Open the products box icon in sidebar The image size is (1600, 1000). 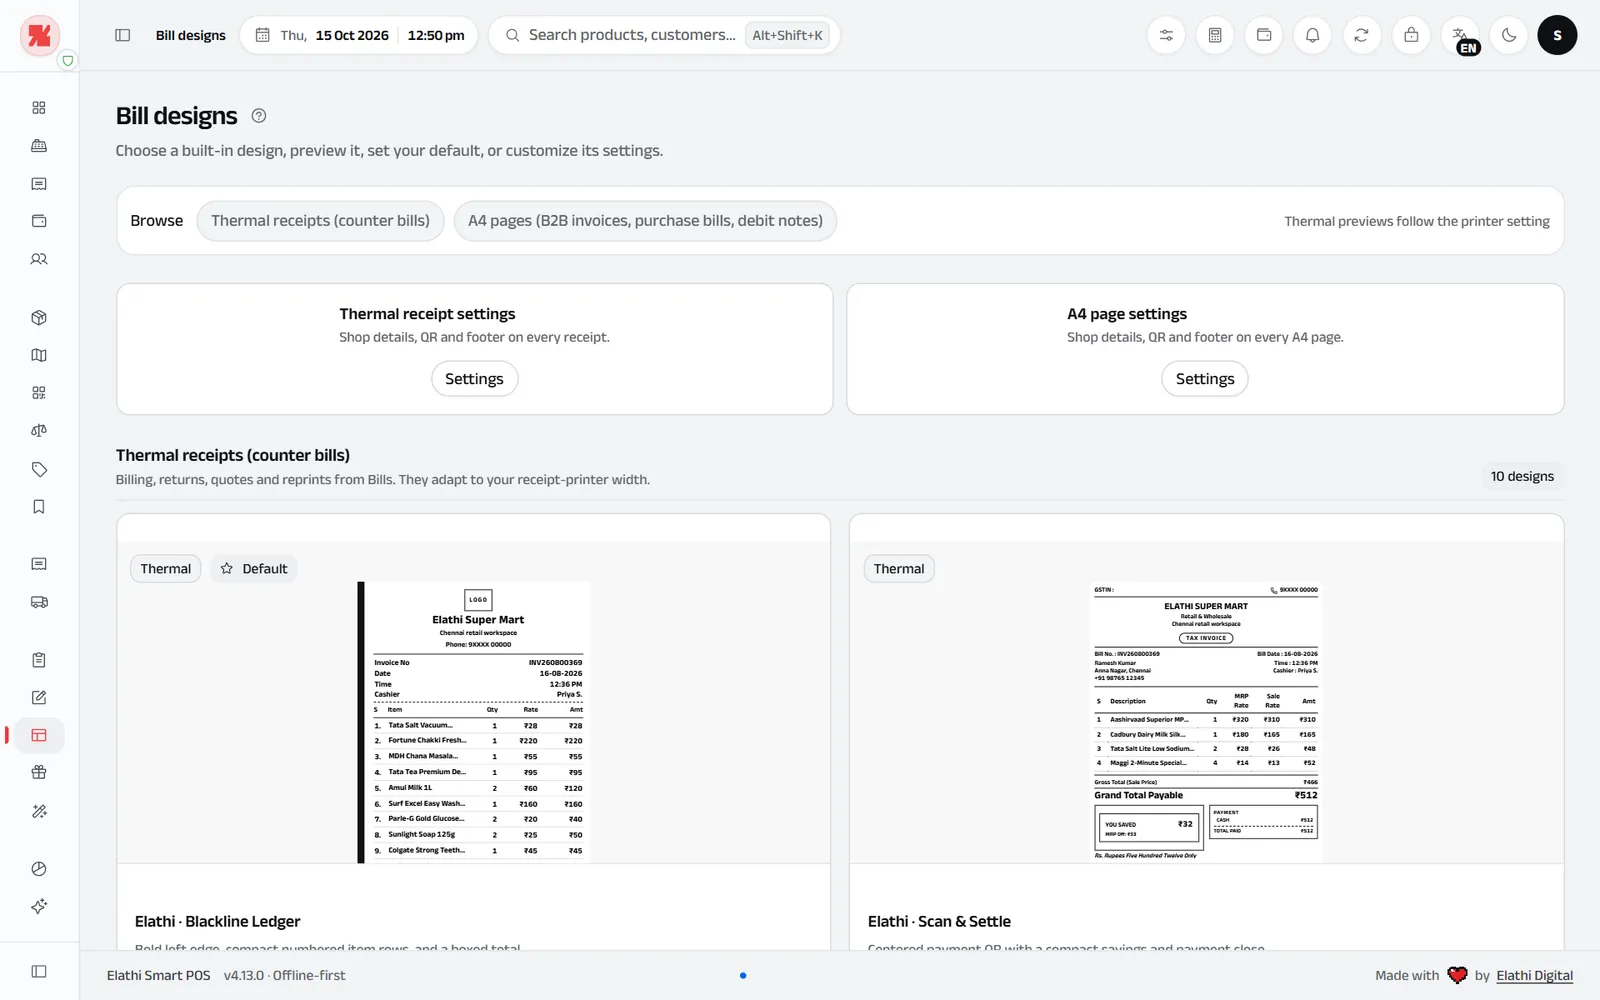(x=39, y=318)
